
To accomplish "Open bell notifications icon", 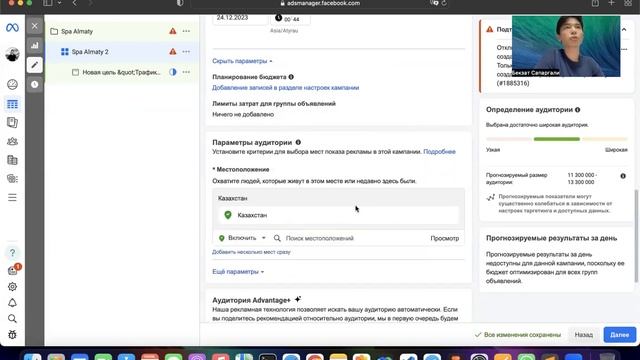I will click(x=12, y=303).
